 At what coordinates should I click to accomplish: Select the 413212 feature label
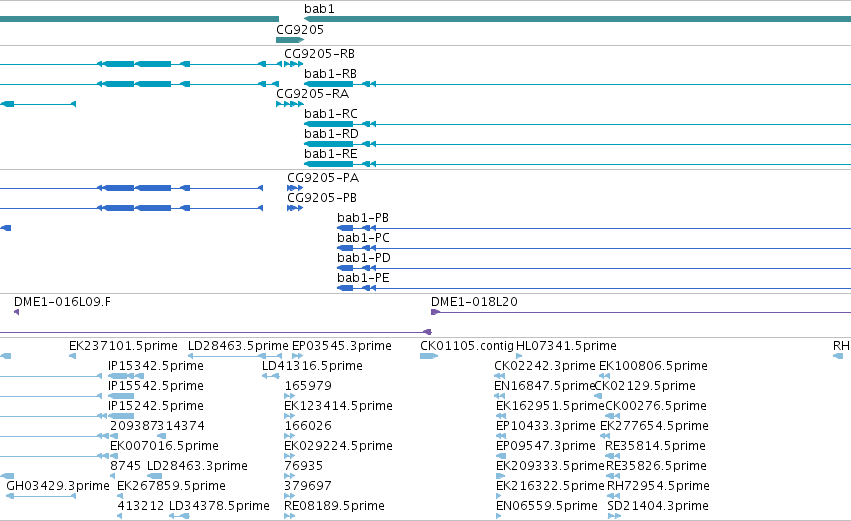click(x=141, y=507)
